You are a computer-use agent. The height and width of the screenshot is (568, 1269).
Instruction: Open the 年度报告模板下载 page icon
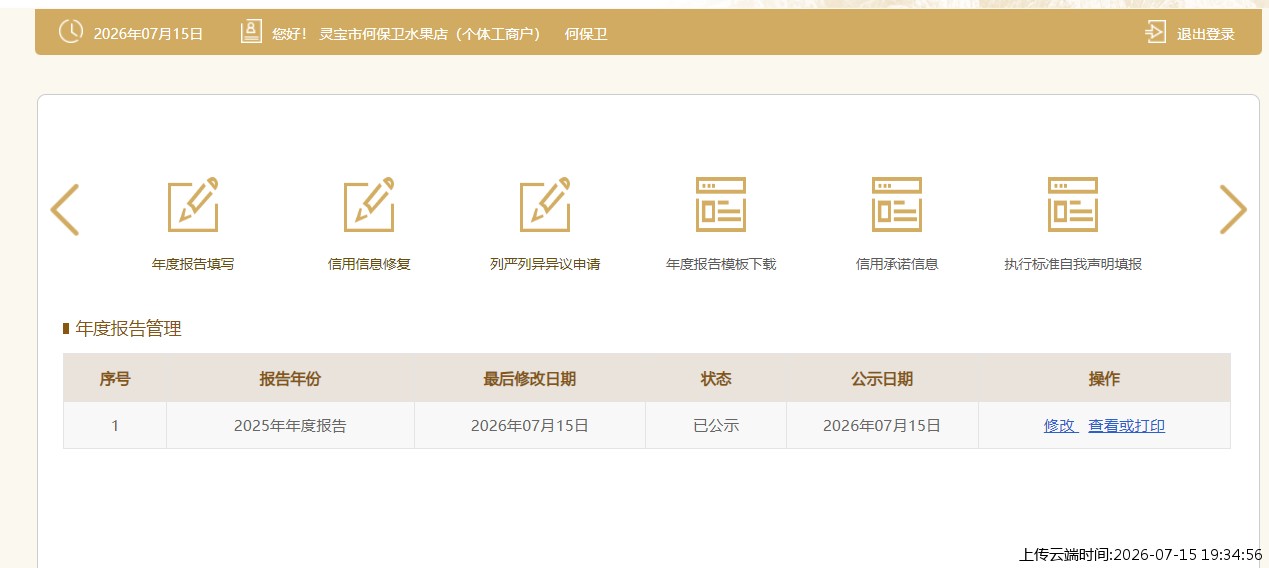(x=721, y=204)
